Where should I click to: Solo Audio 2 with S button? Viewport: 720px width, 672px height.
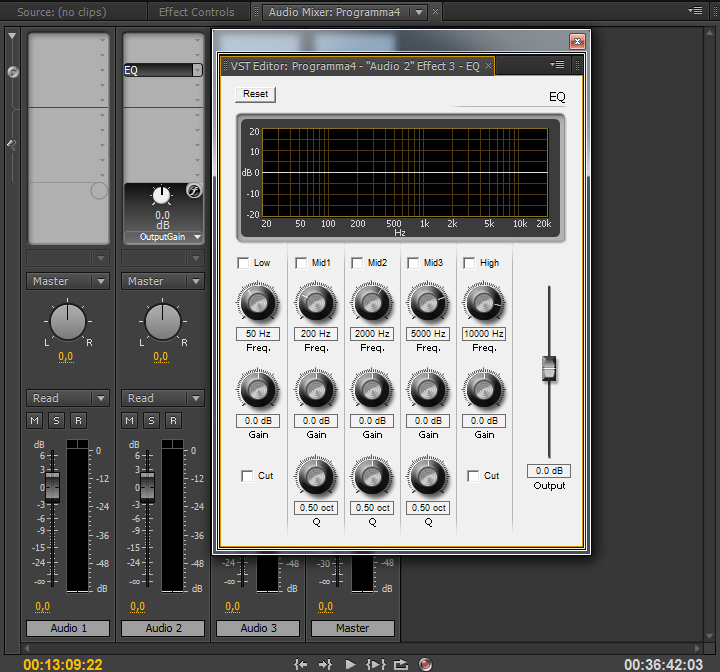[x=152, y=420]
